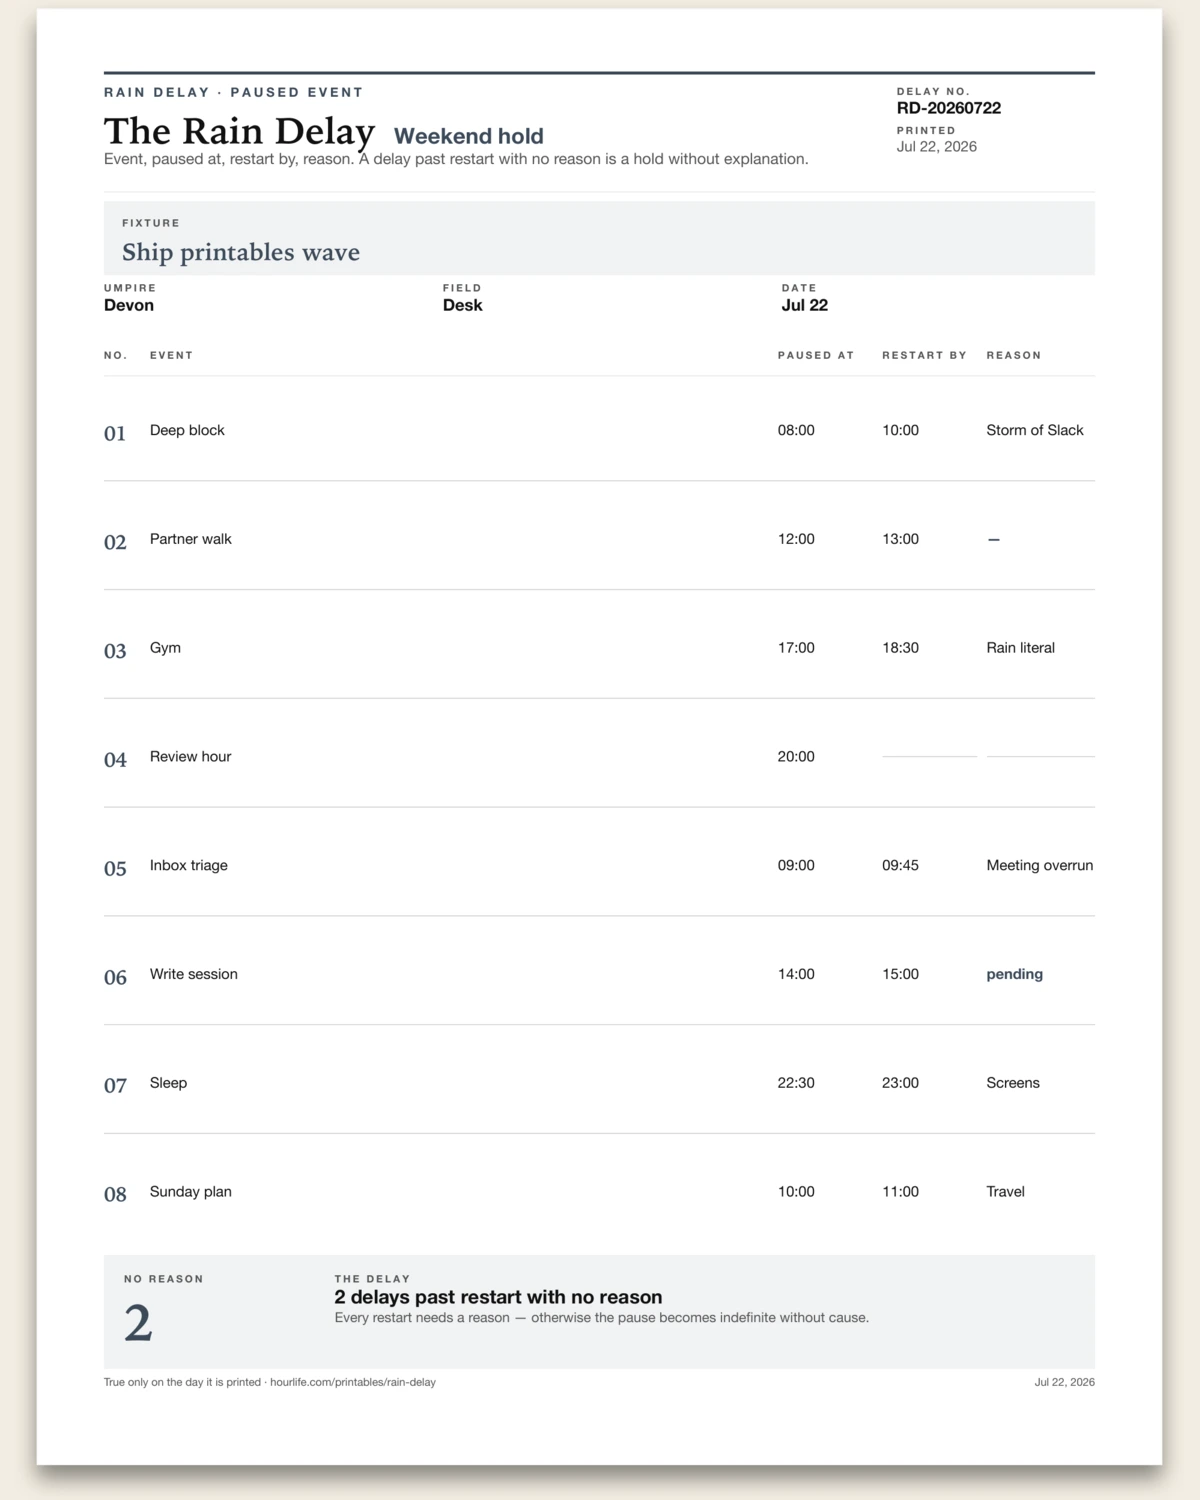Select the Sunday plan event row

(x=599, y=1192)
